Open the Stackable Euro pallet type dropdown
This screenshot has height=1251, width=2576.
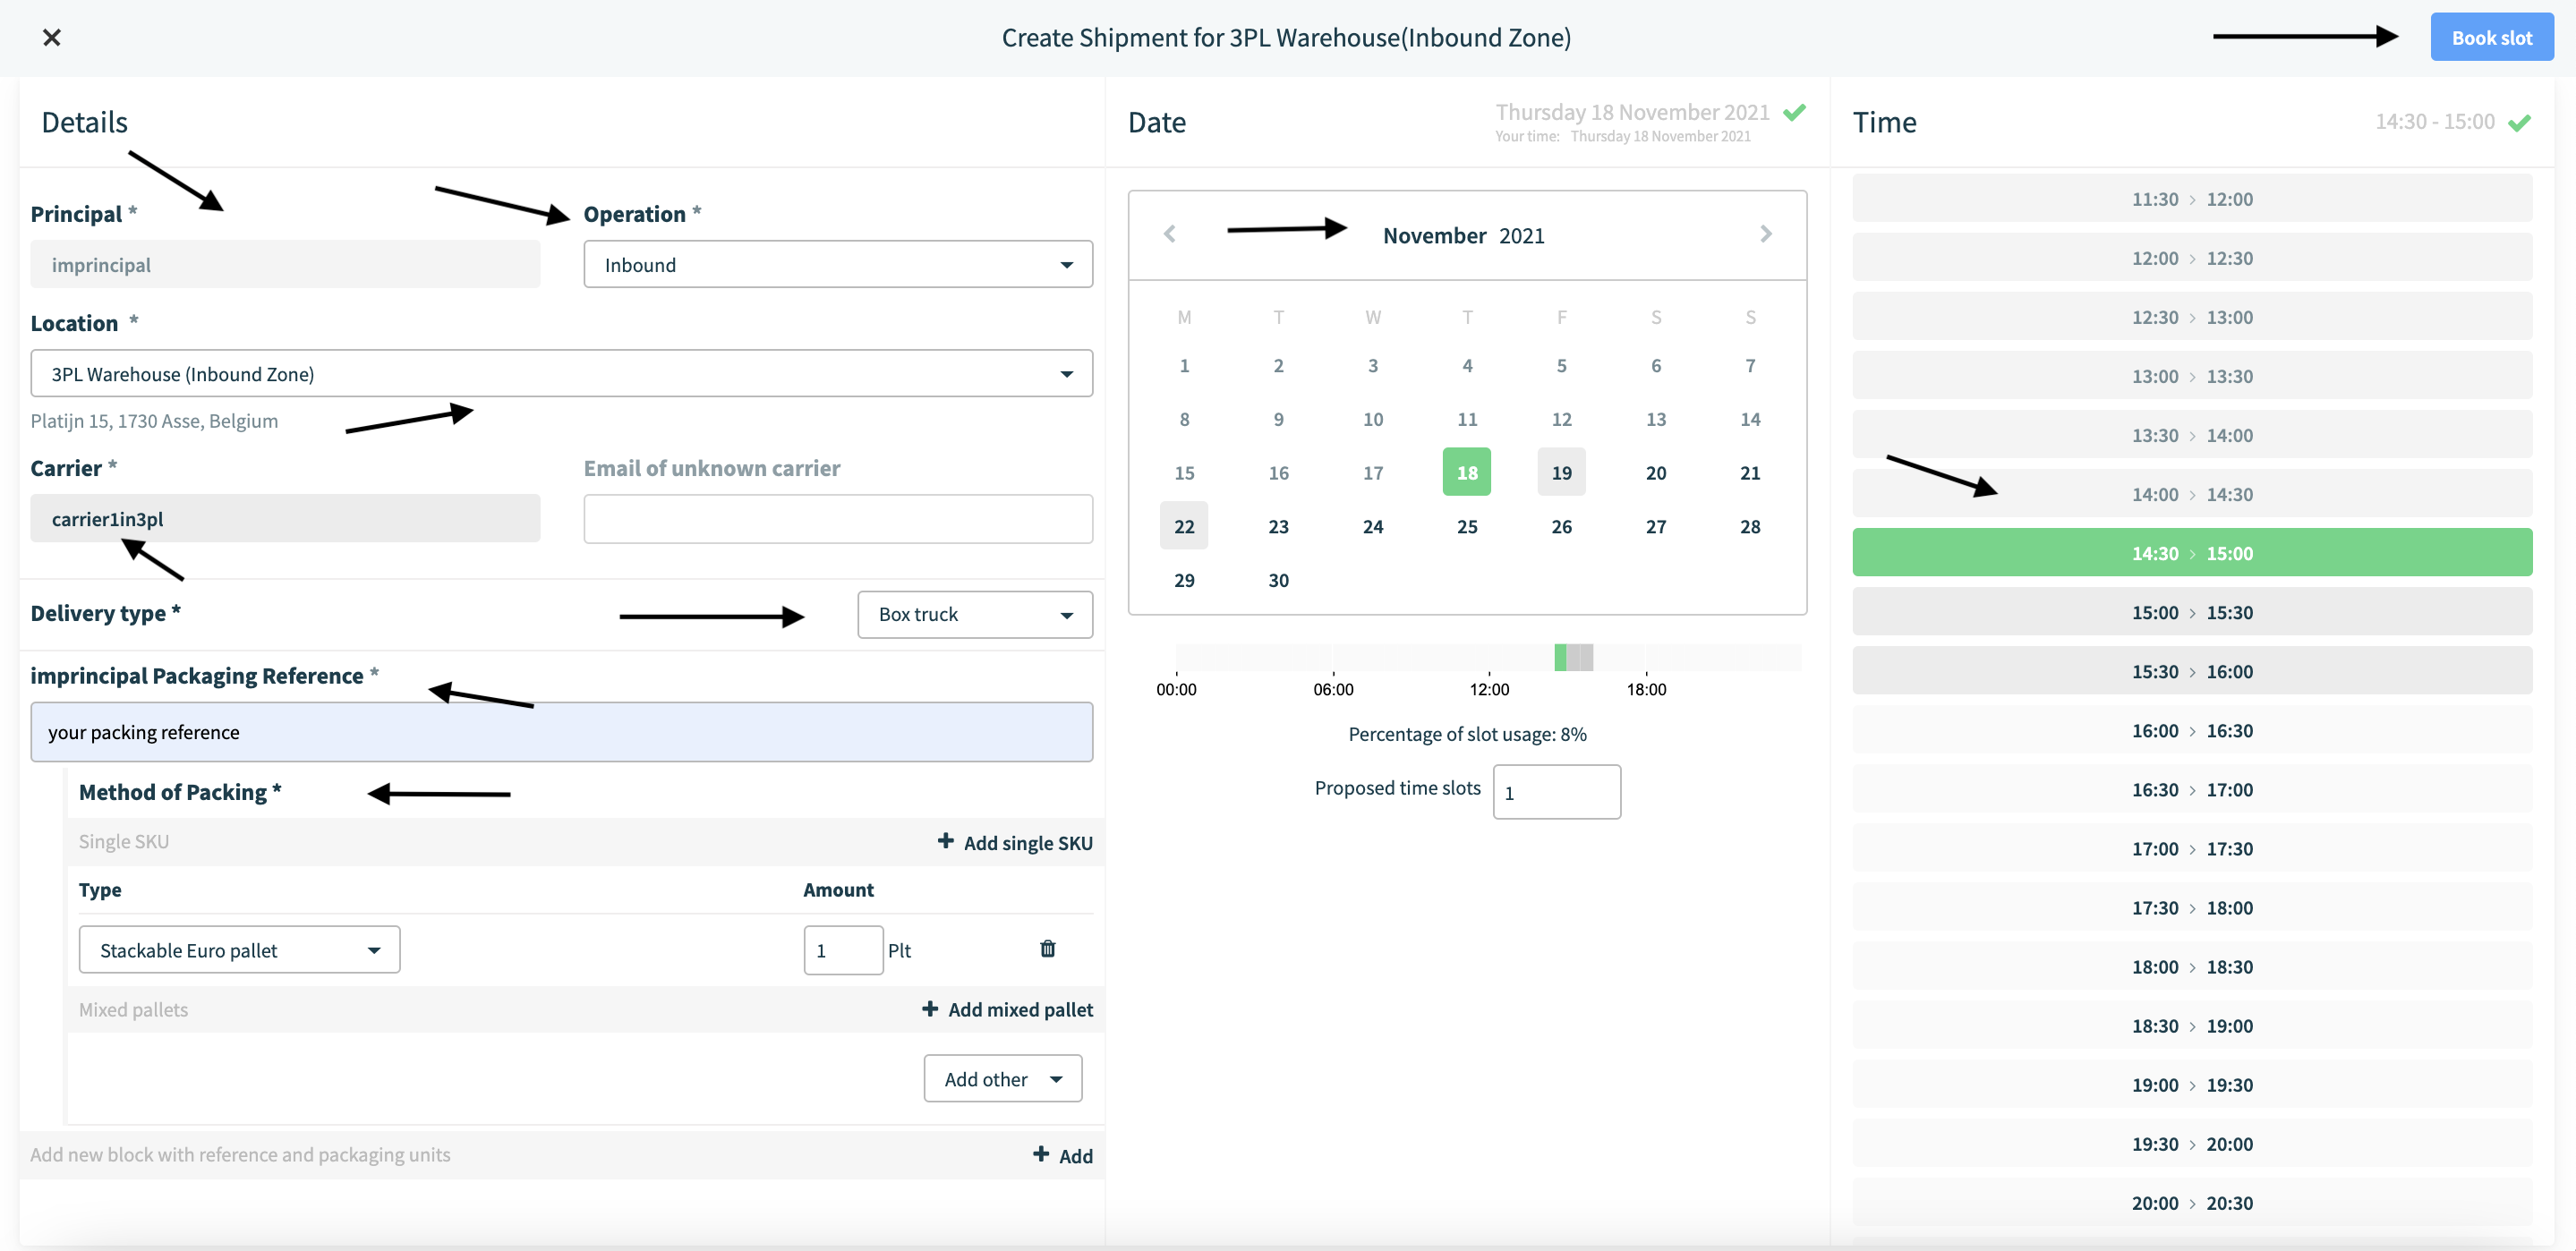[239, 949]
